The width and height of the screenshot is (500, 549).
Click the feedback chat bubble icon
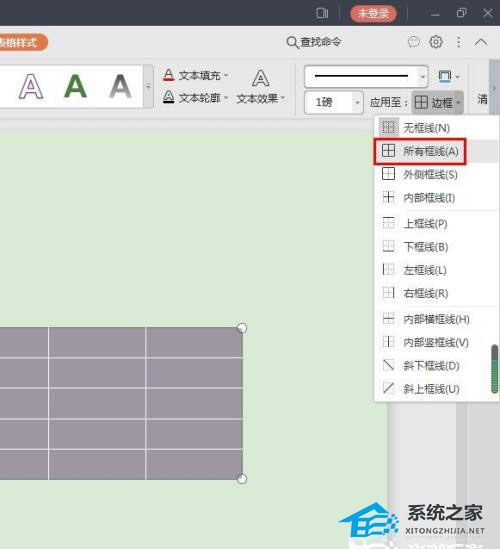point(414,42)
